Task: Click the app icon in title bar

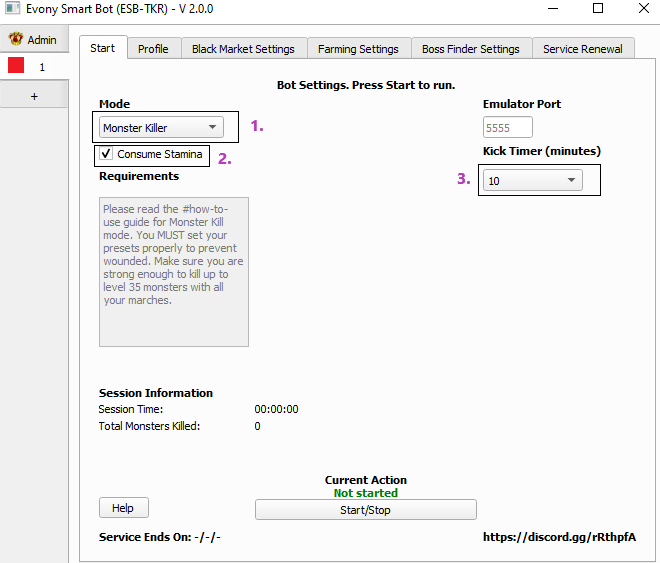Action: [12, 8]
